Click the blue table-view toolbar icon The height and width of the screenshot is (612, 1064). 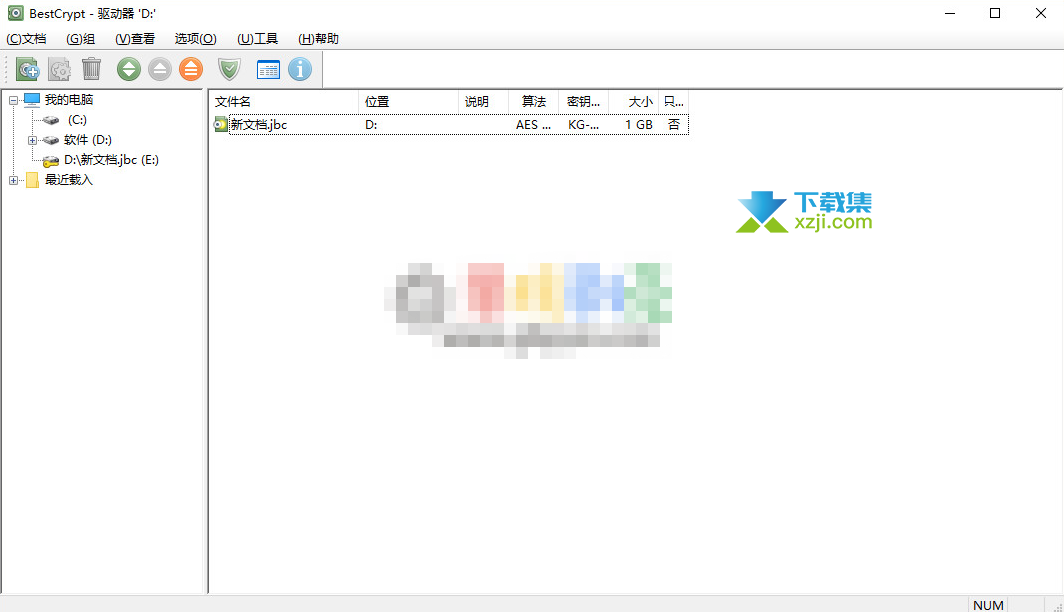pyautogui.click(x=268, y=69)
